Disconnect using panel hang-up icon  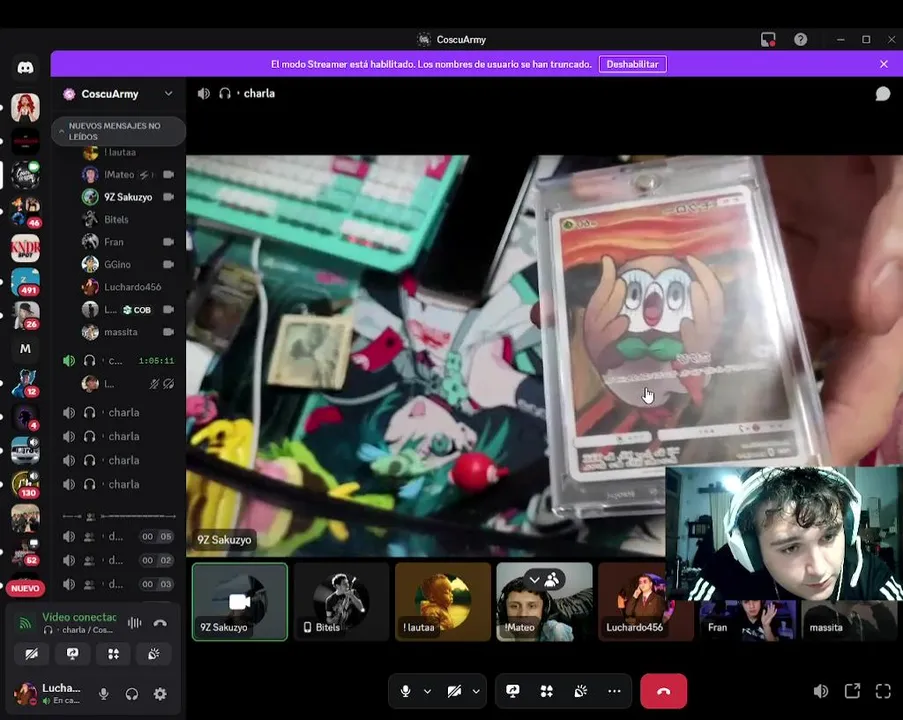click(160, 623)
